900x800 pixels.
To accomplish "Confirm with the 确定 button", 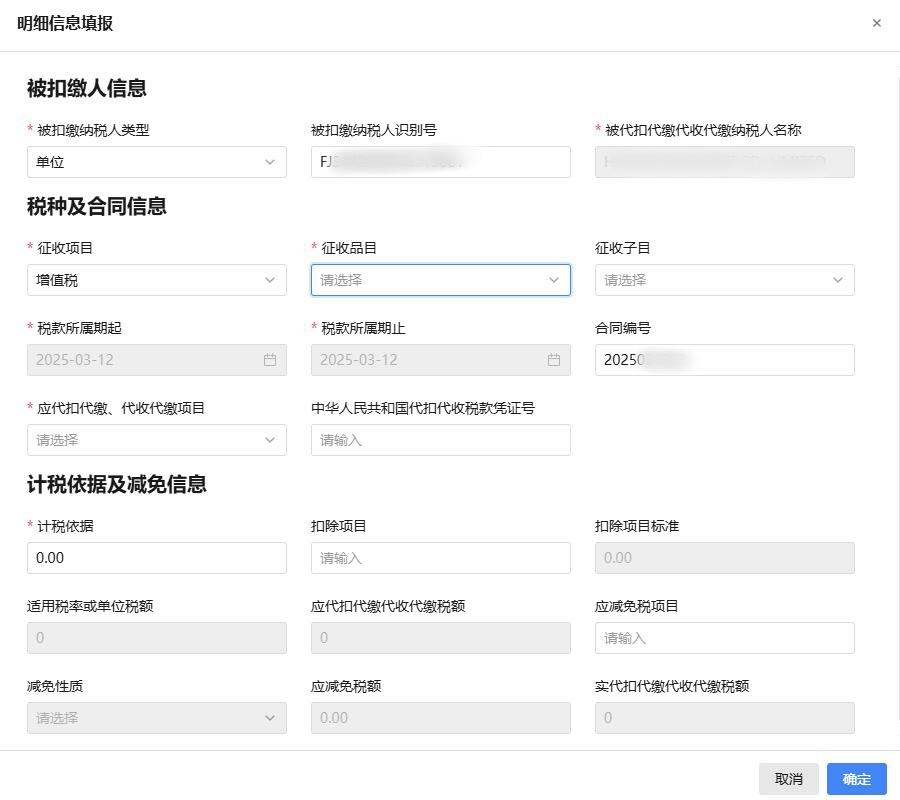I will [856, 779].
